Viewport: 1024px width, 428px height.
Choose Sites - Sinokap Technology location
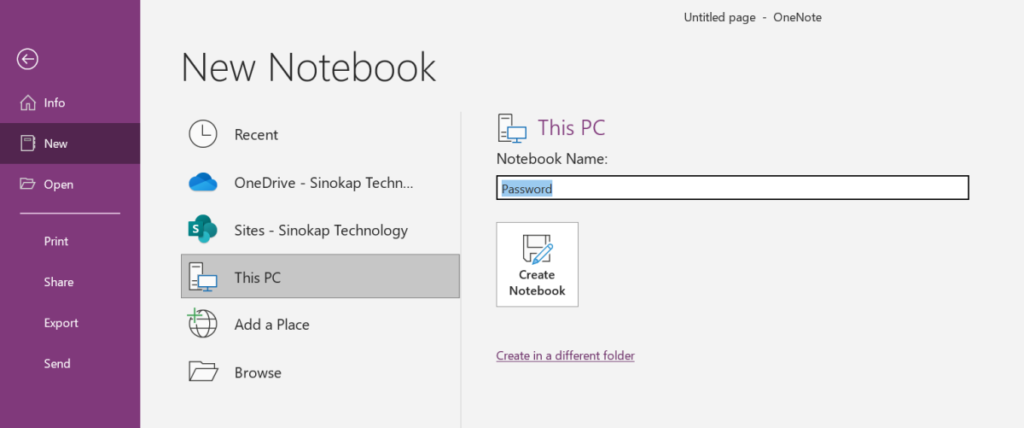coord(320,230)
